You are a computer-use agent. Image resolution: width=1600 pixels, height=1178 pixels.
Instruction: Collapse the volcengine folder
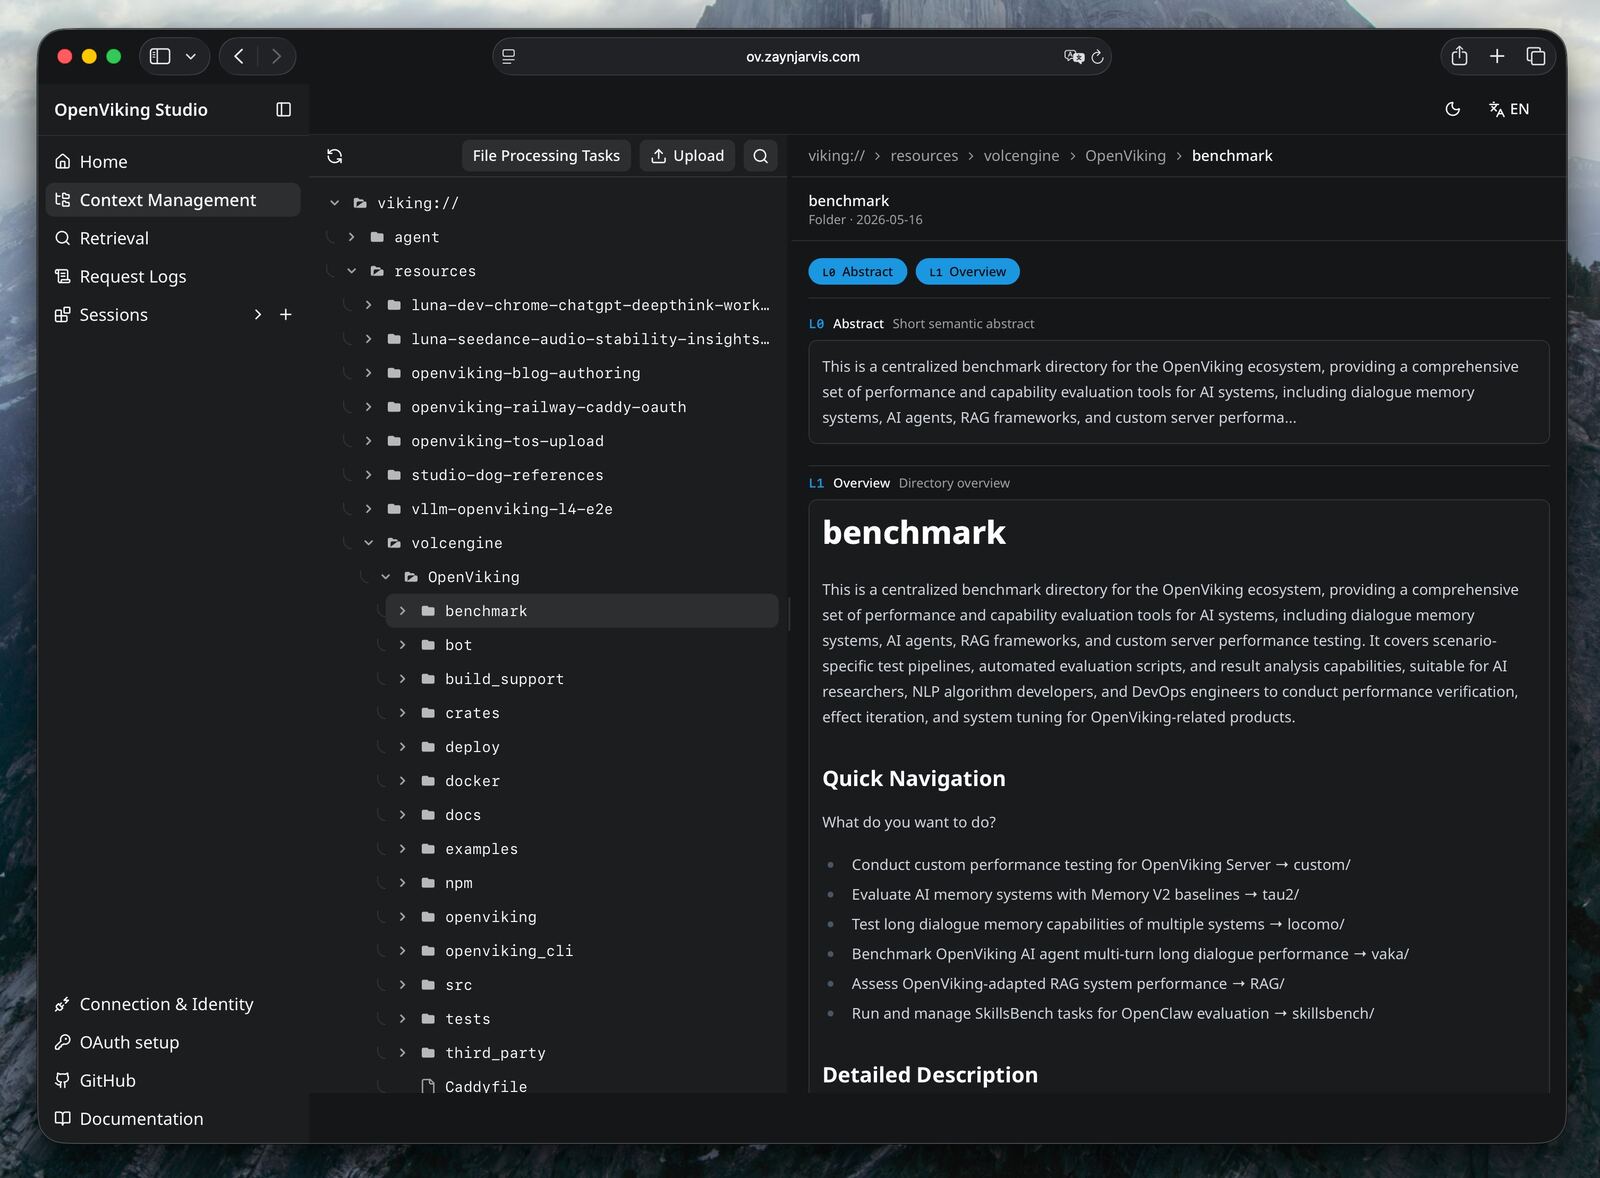[368, 543]
